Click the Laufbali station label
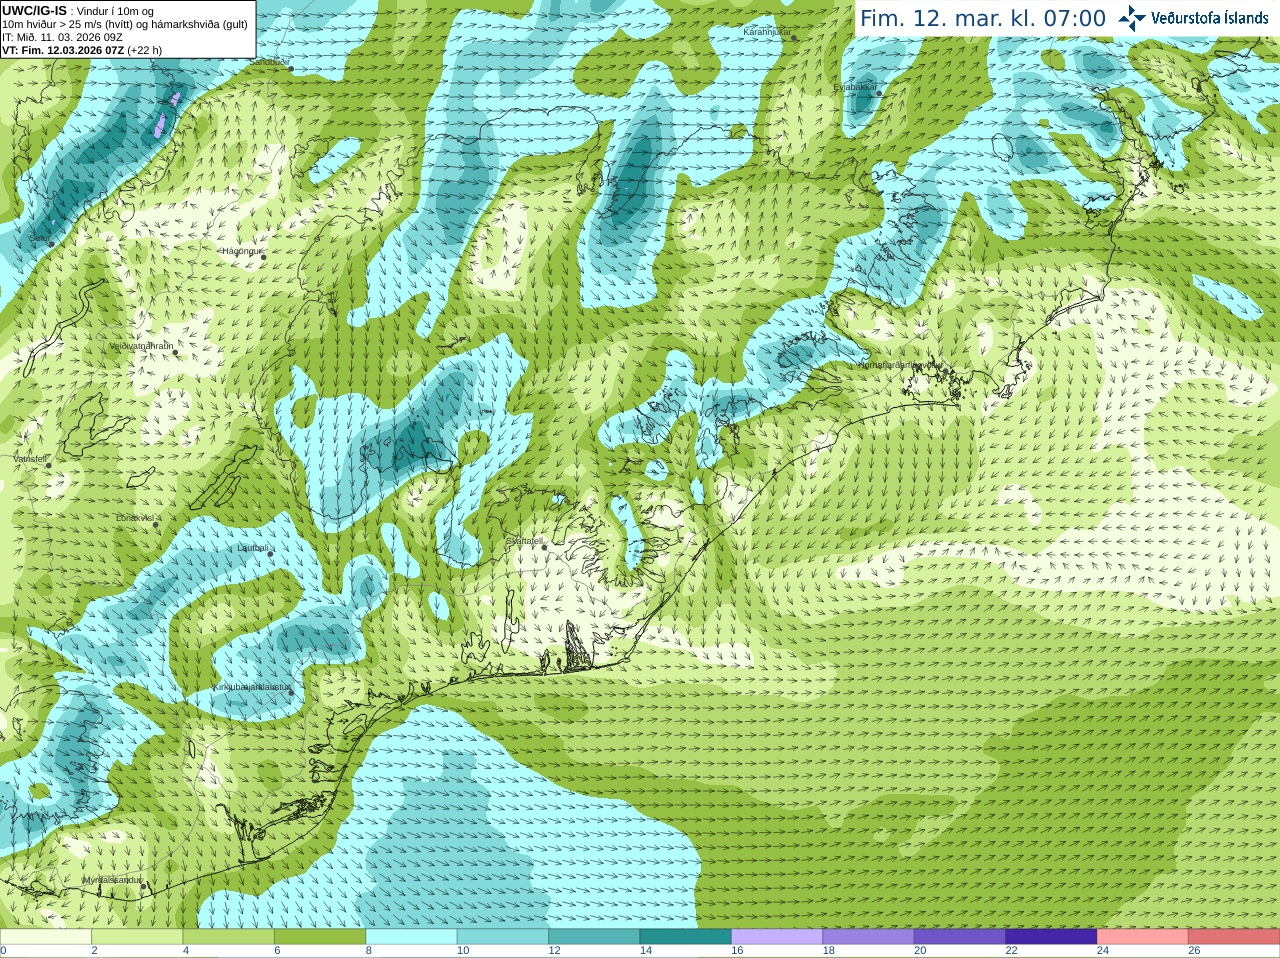1280x958 pixels. pyautogui.click(x=252, y=548)
